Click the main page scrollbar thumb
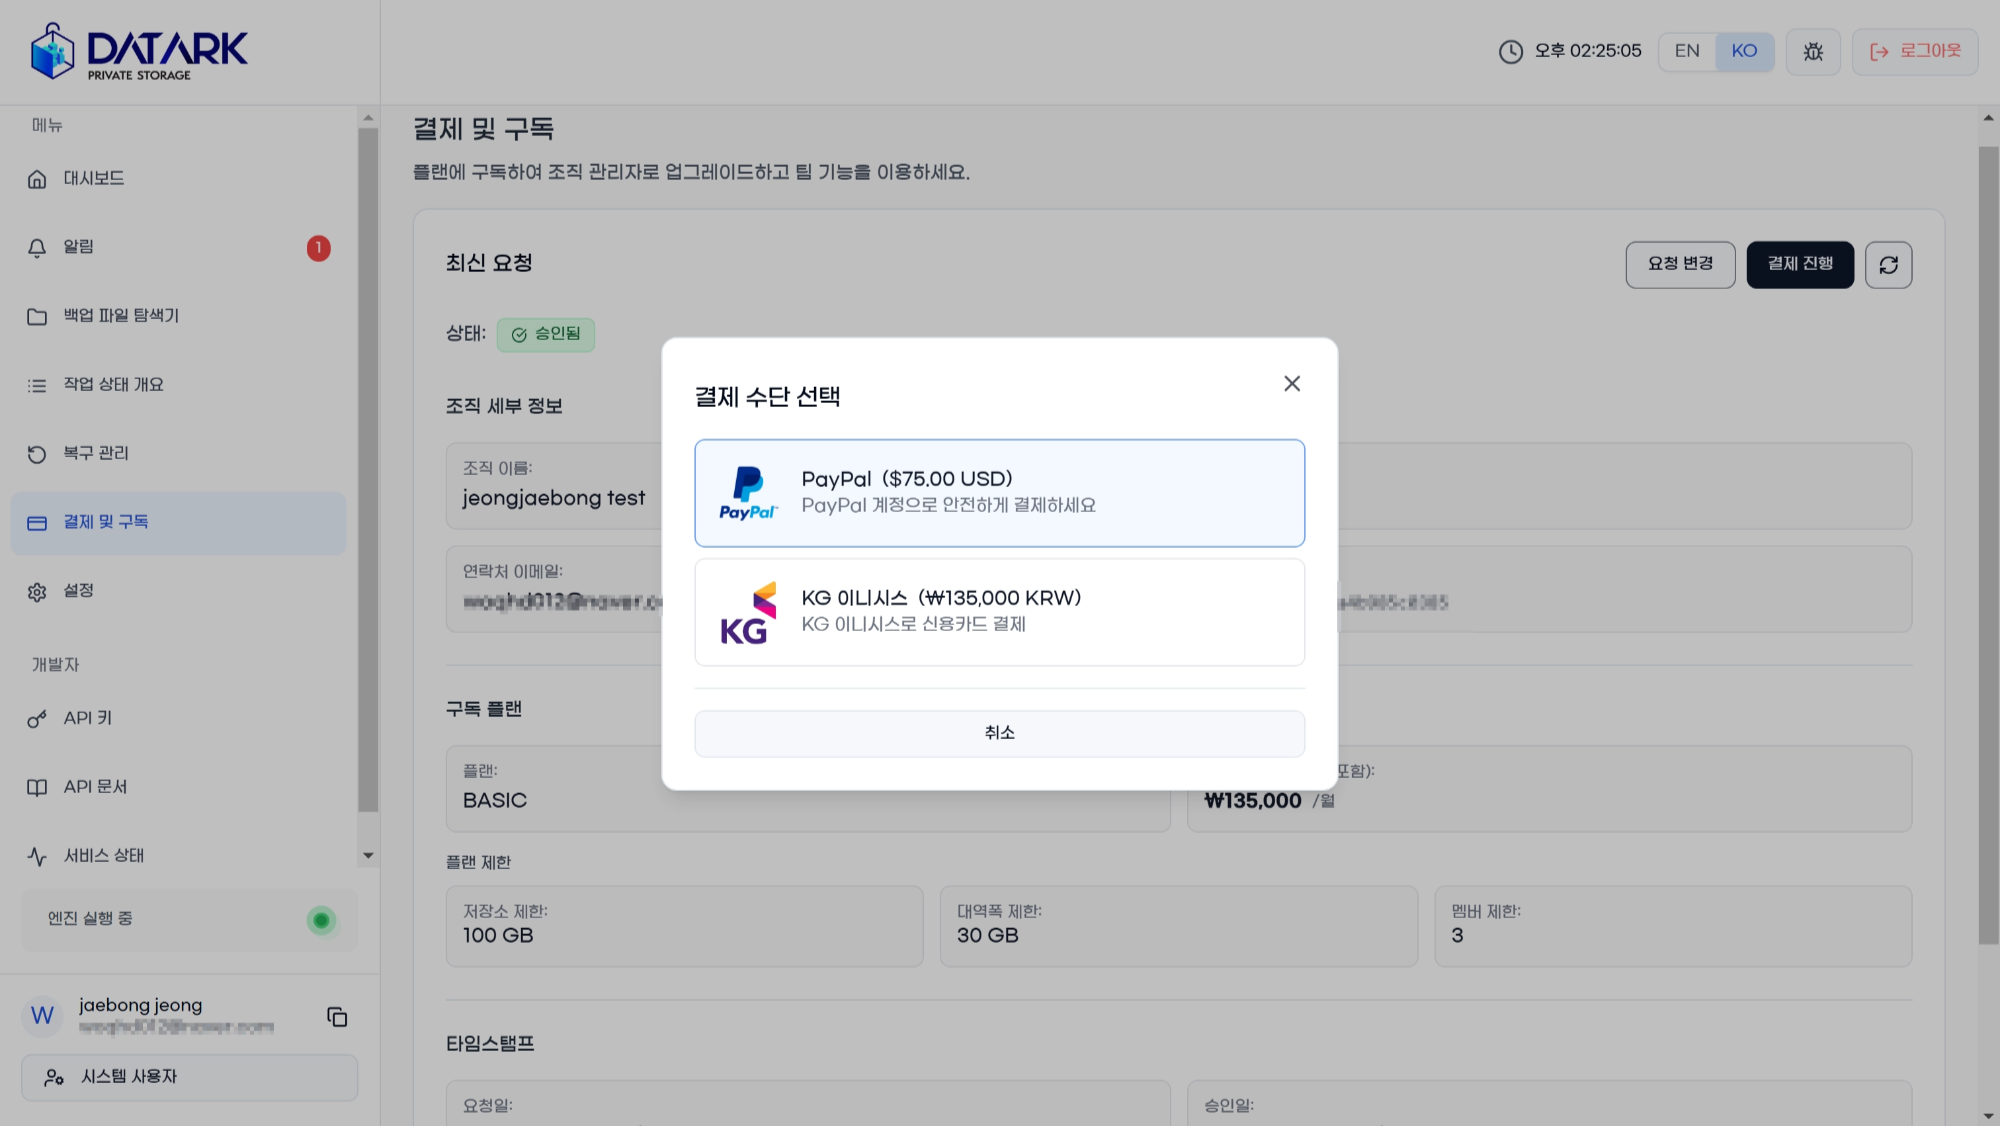 (1988, 545)
